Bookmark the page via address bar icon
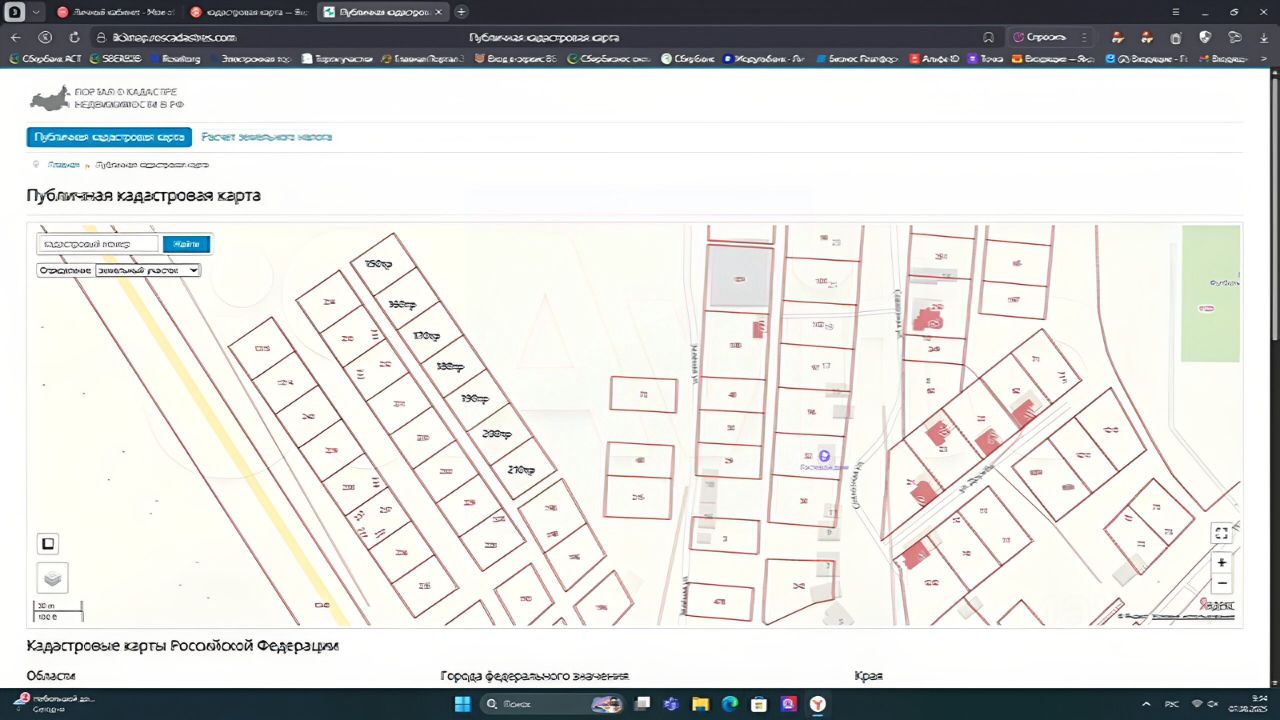Viewport: 1280px width, 720px height. [x=988, y=37]
